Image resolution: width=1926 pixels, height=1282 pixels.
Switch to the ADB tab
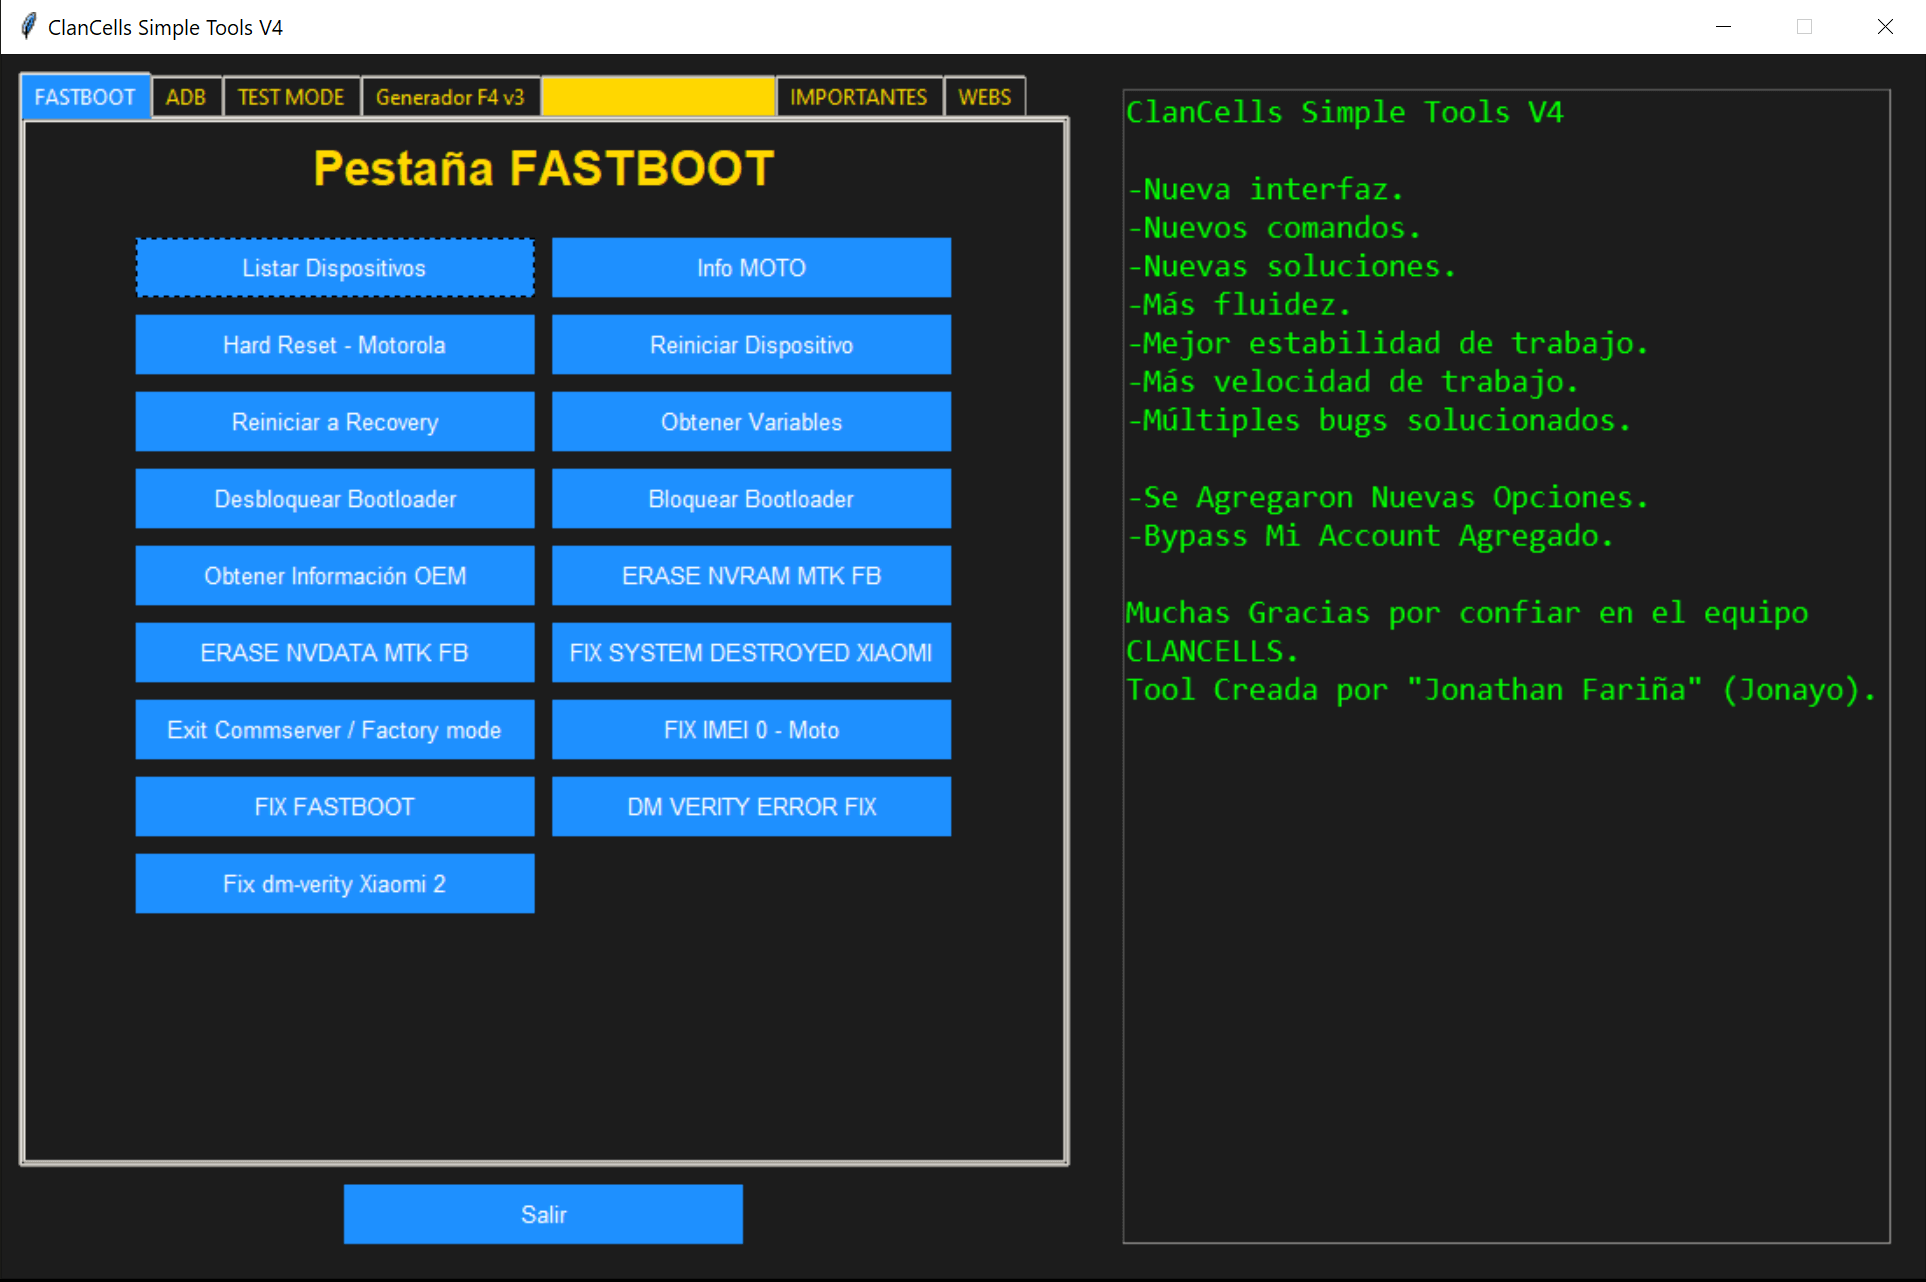coord(186,98)
